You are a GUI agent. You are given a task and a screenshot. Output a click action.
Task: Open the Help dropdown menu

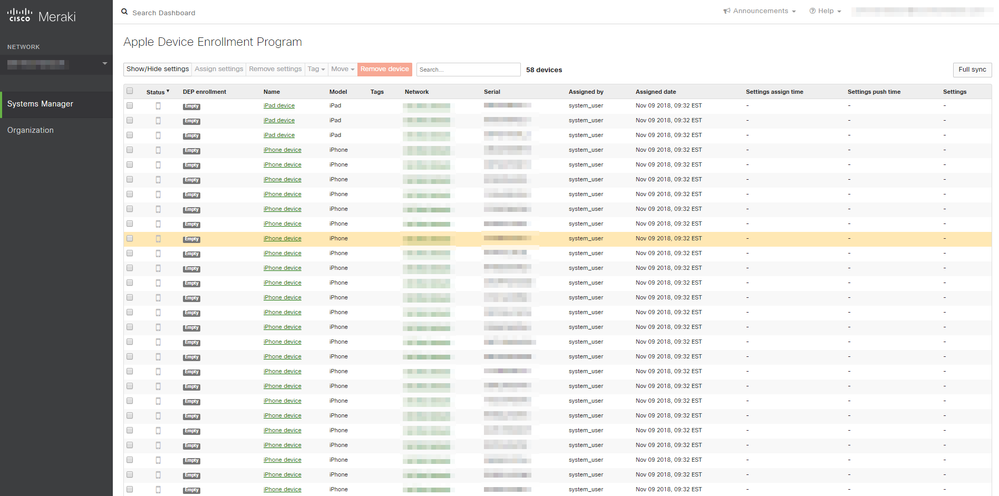tap(825, 11)
